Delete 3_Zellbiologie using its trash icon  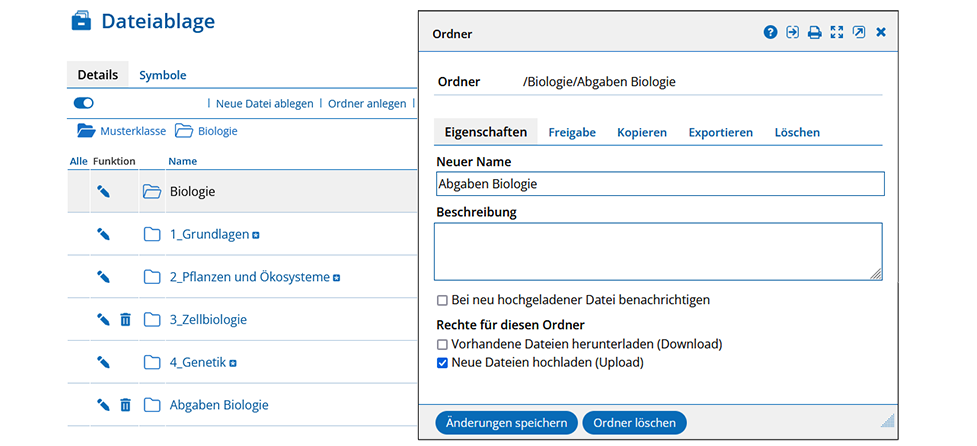tap(125, 320)
